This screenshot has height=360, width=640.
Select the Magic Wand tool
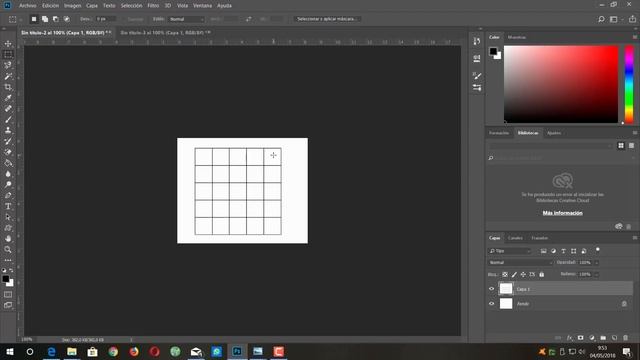8,76
